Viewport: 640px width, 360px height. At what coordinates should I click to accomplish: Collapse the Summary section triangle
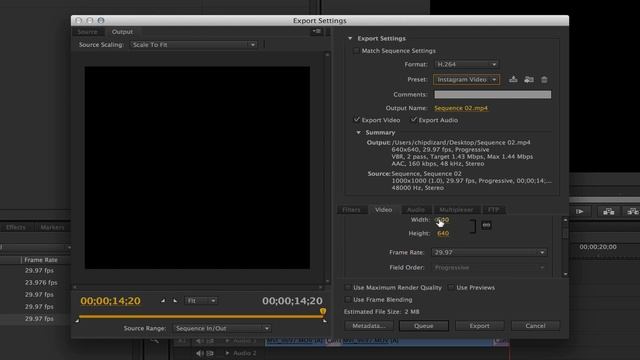pyautogui.click(x=358, y=133)
